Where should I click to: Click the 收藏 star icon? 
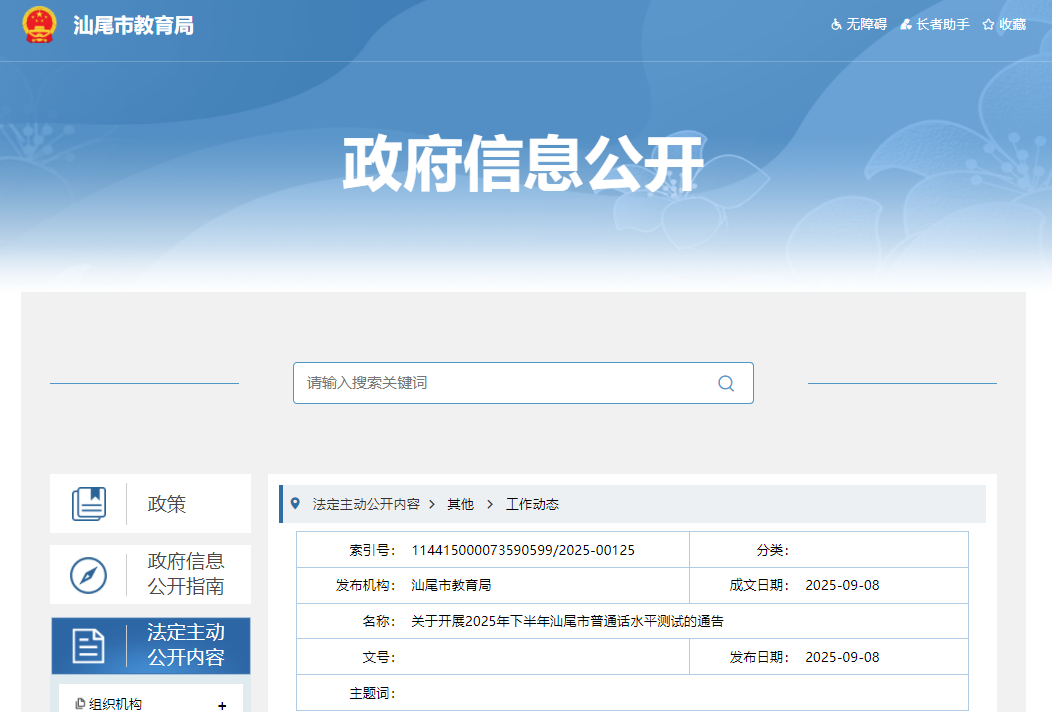(988, 24)
